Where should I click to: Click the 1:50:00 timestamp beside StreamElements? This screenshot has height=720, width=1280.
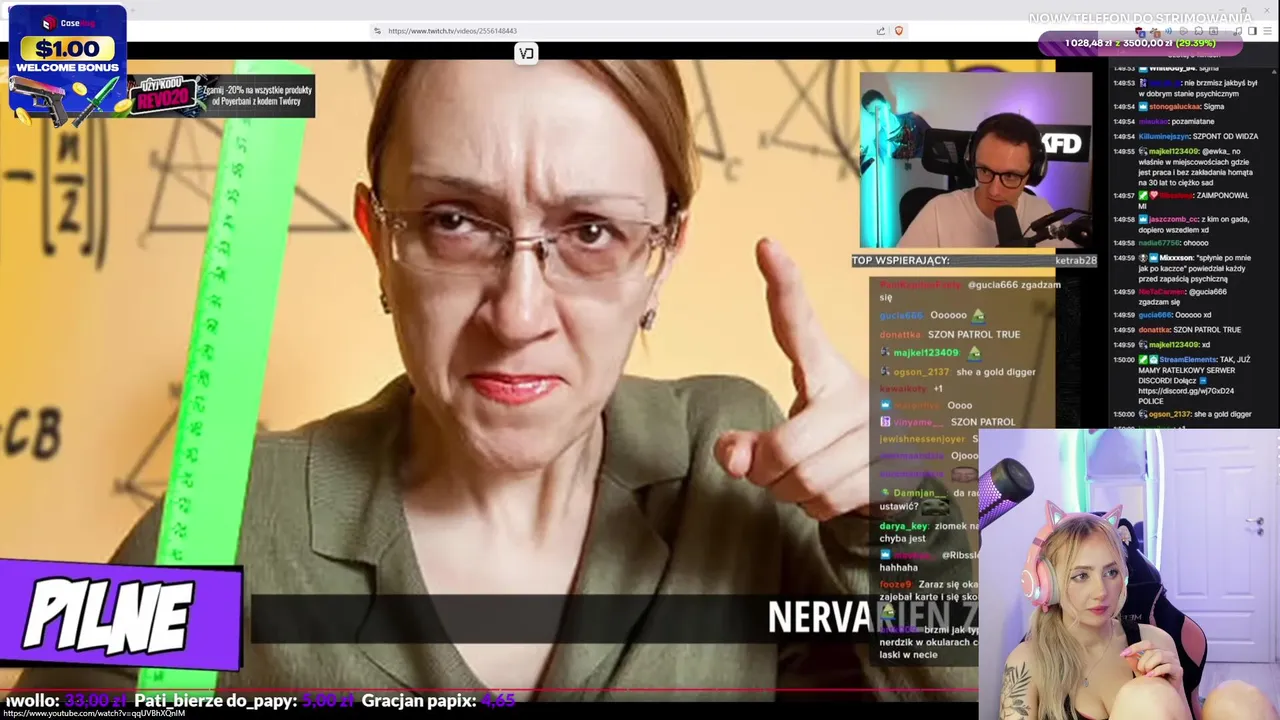pos(1124,360)
